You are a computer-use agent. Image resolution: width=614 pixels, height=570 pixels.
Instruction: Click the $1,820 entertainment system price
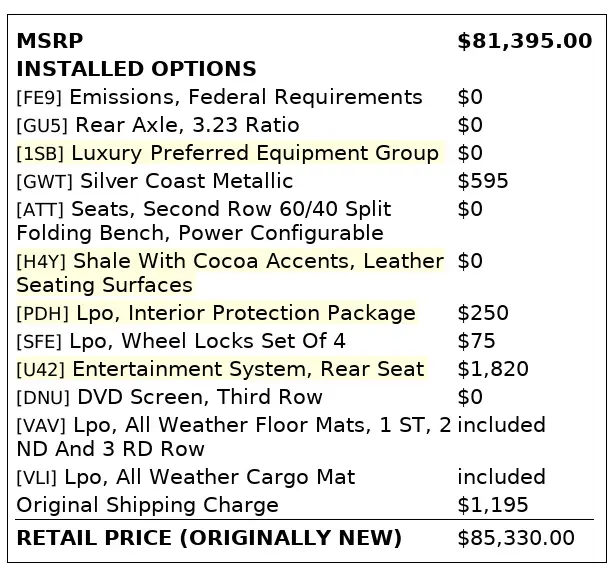tap(493, 369)
